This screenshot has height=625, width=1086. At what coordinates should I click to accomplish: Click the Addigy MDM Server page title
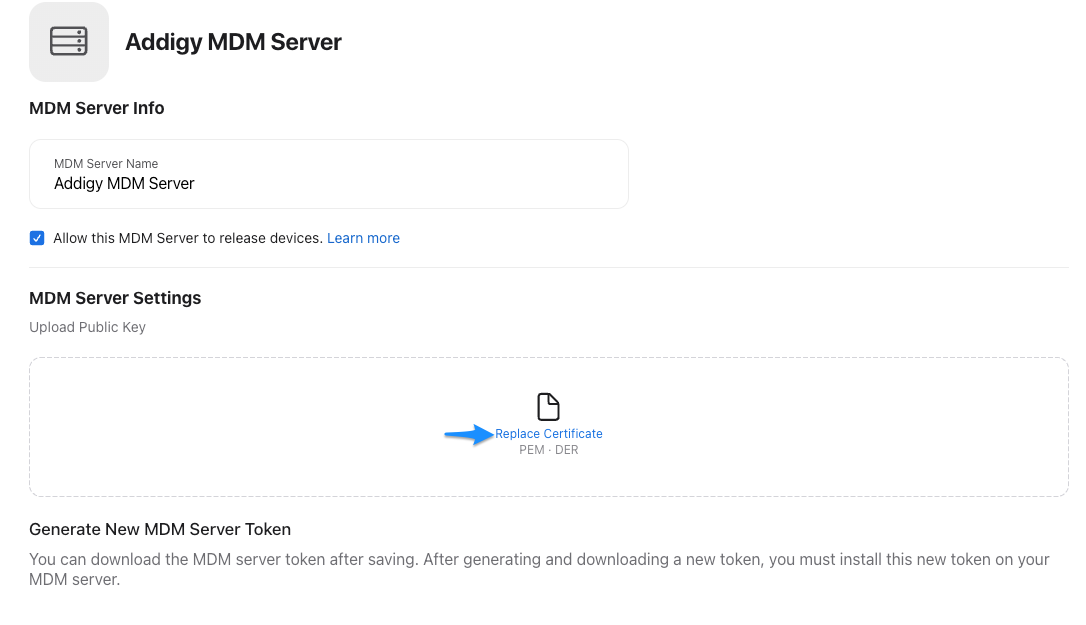point(233,42)
